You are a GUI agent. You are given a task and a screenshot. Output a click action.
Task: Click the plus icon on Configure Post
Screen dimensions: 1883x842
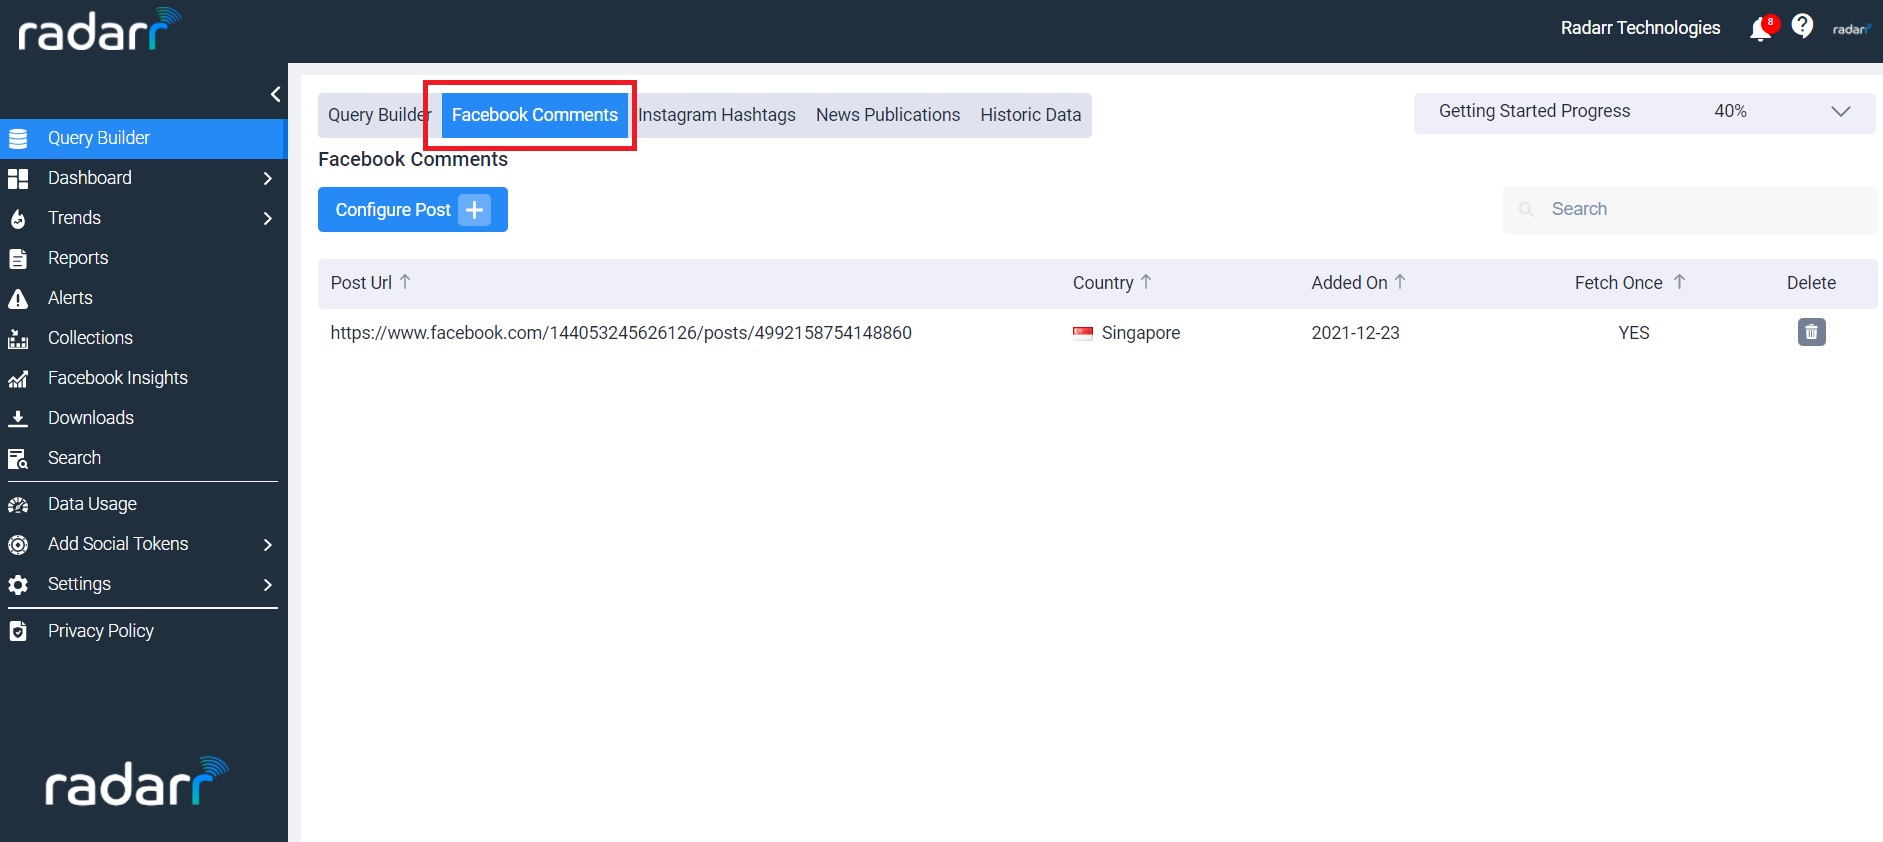(x=475, y=210)
